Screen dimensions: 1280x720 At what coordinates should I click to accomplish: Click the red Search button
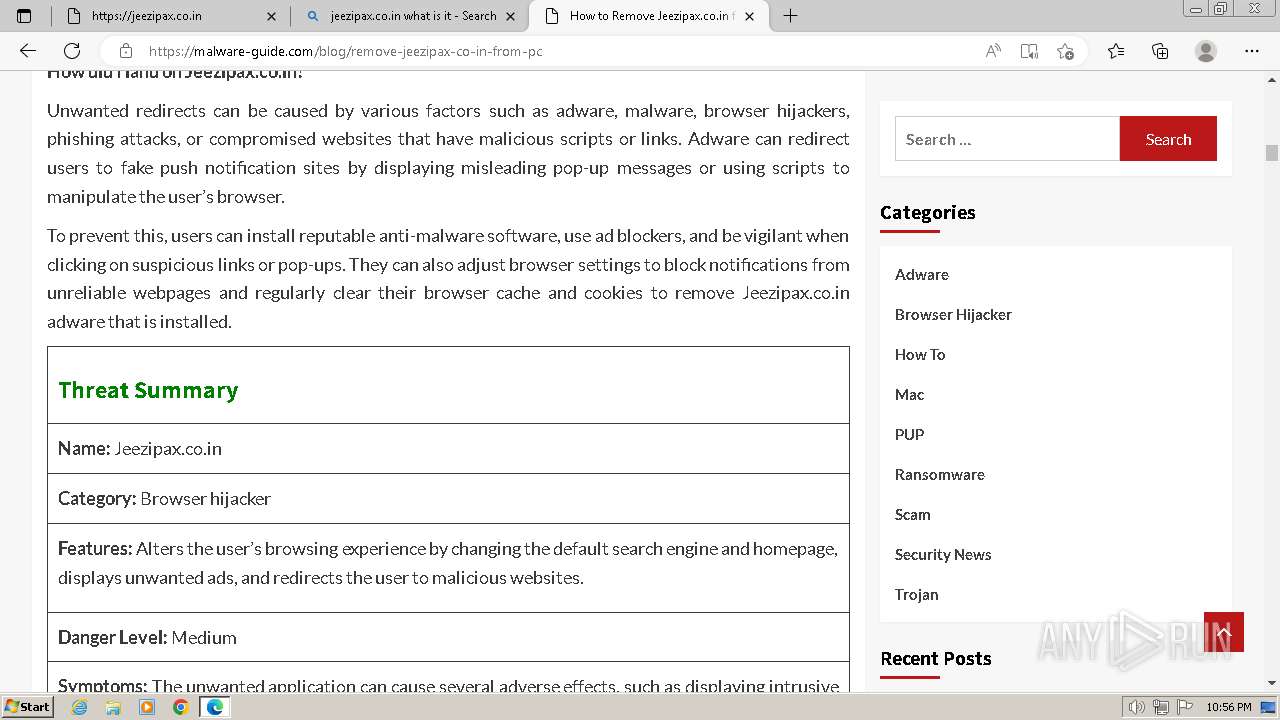point(1168,139)
